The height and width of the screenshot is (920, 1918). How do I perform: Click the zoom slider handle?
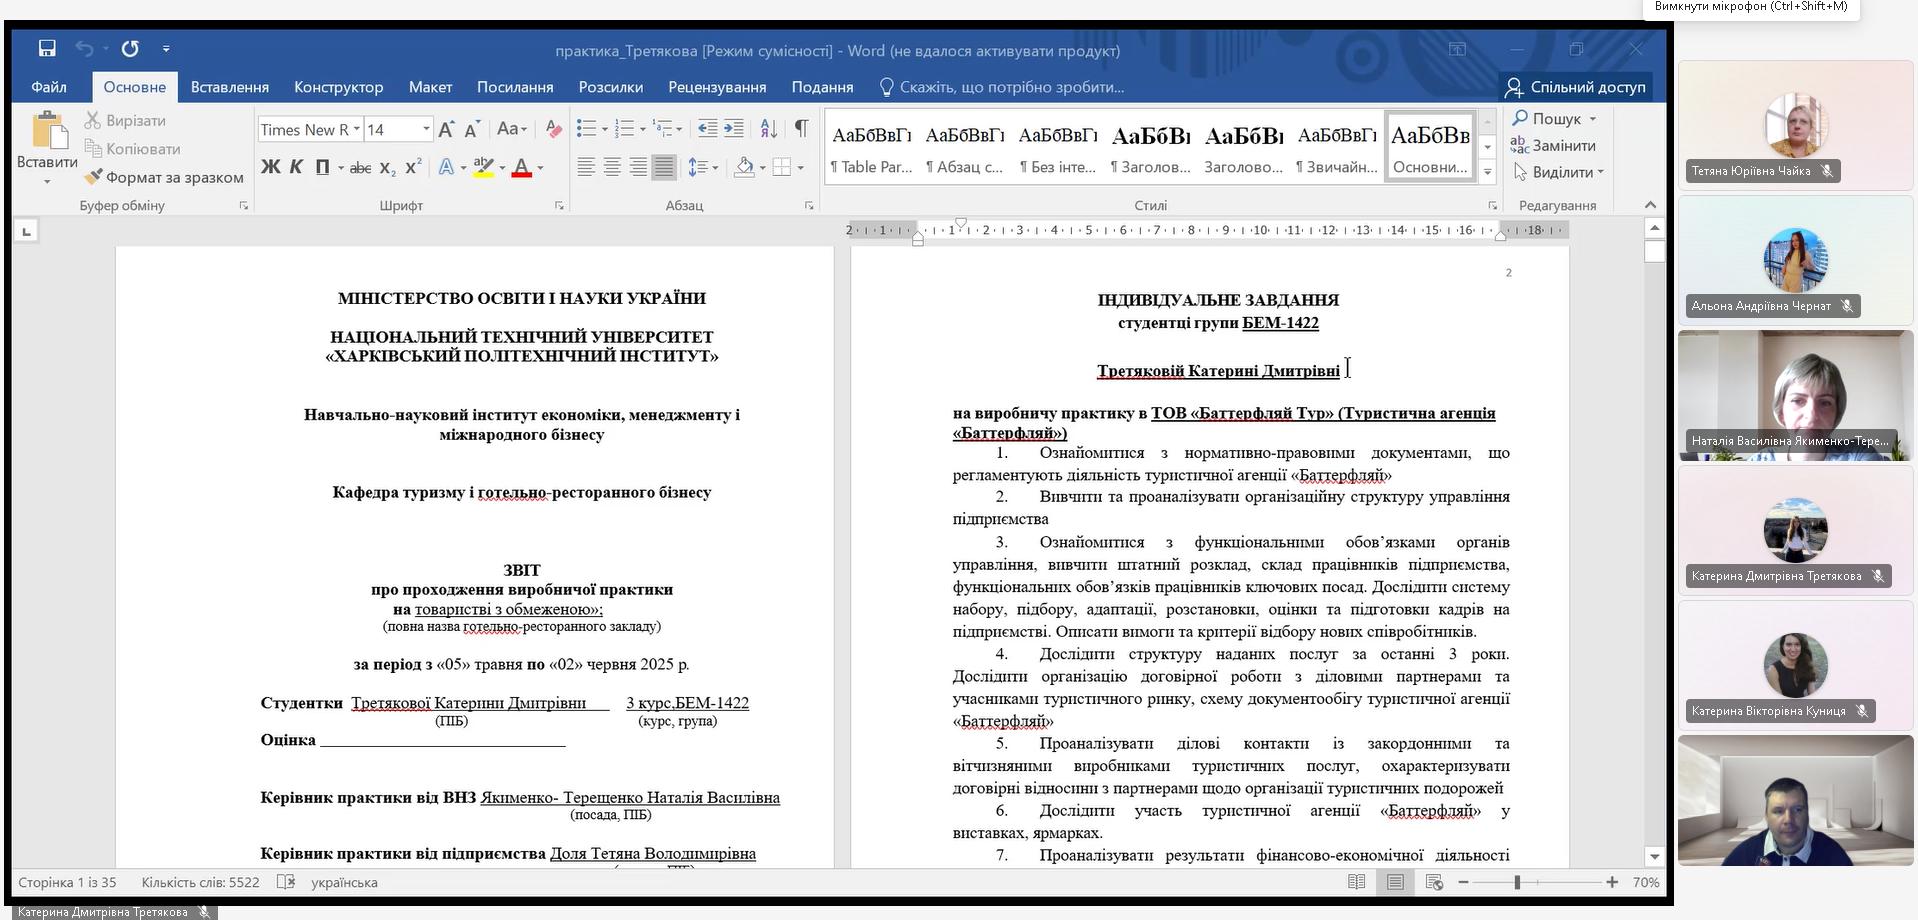coord(1517,882)
